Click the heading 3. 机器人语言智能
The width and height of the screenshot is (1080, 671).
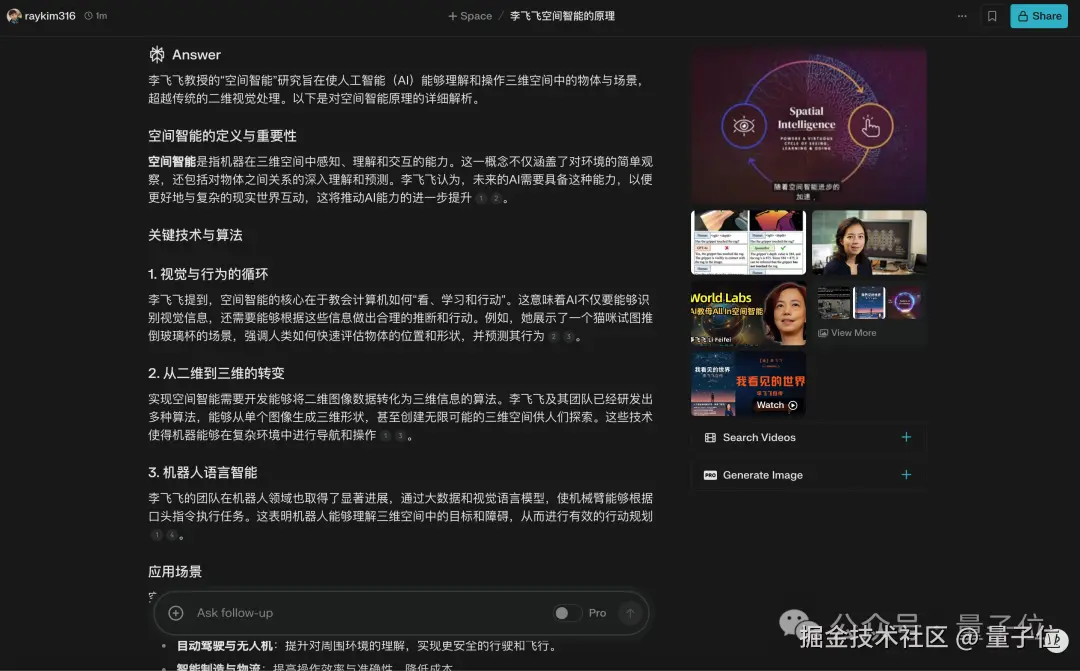[x=202, y=473]
